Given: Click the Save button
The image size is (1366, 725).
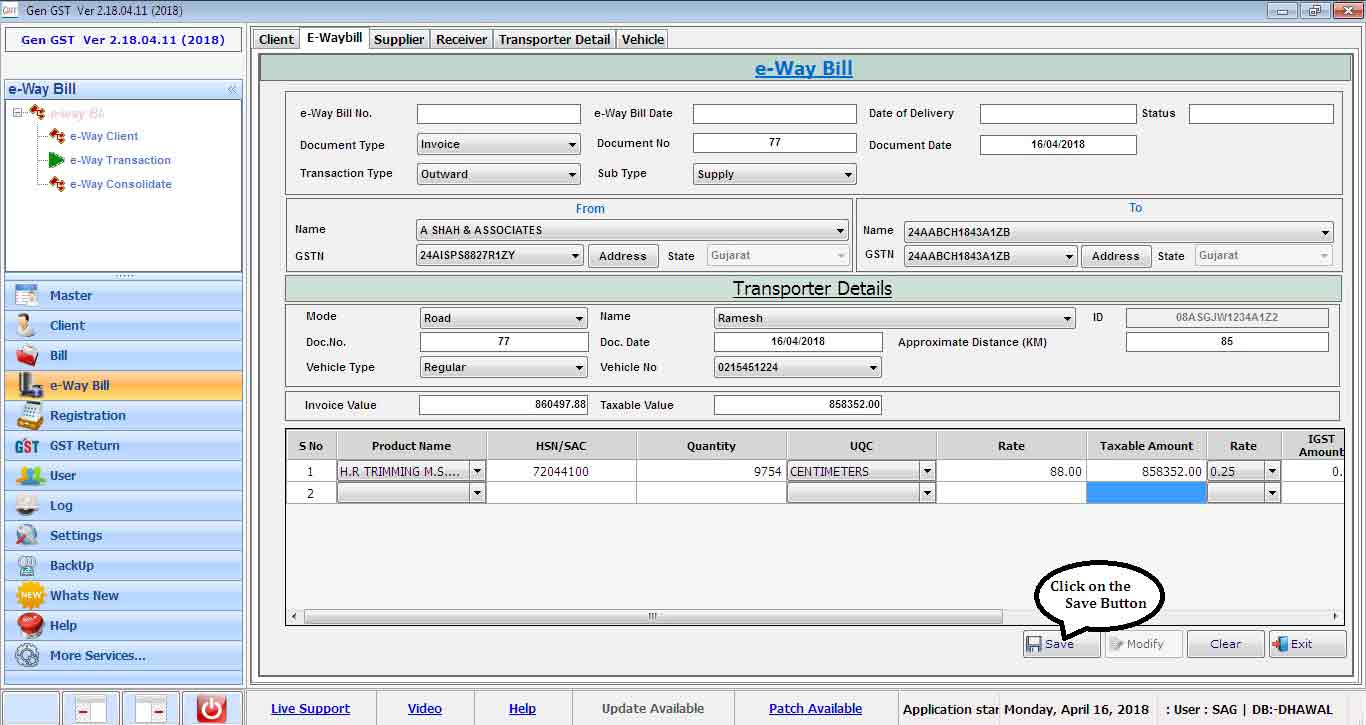Looking at the screenshot, I should click(x=1060, y=644).
